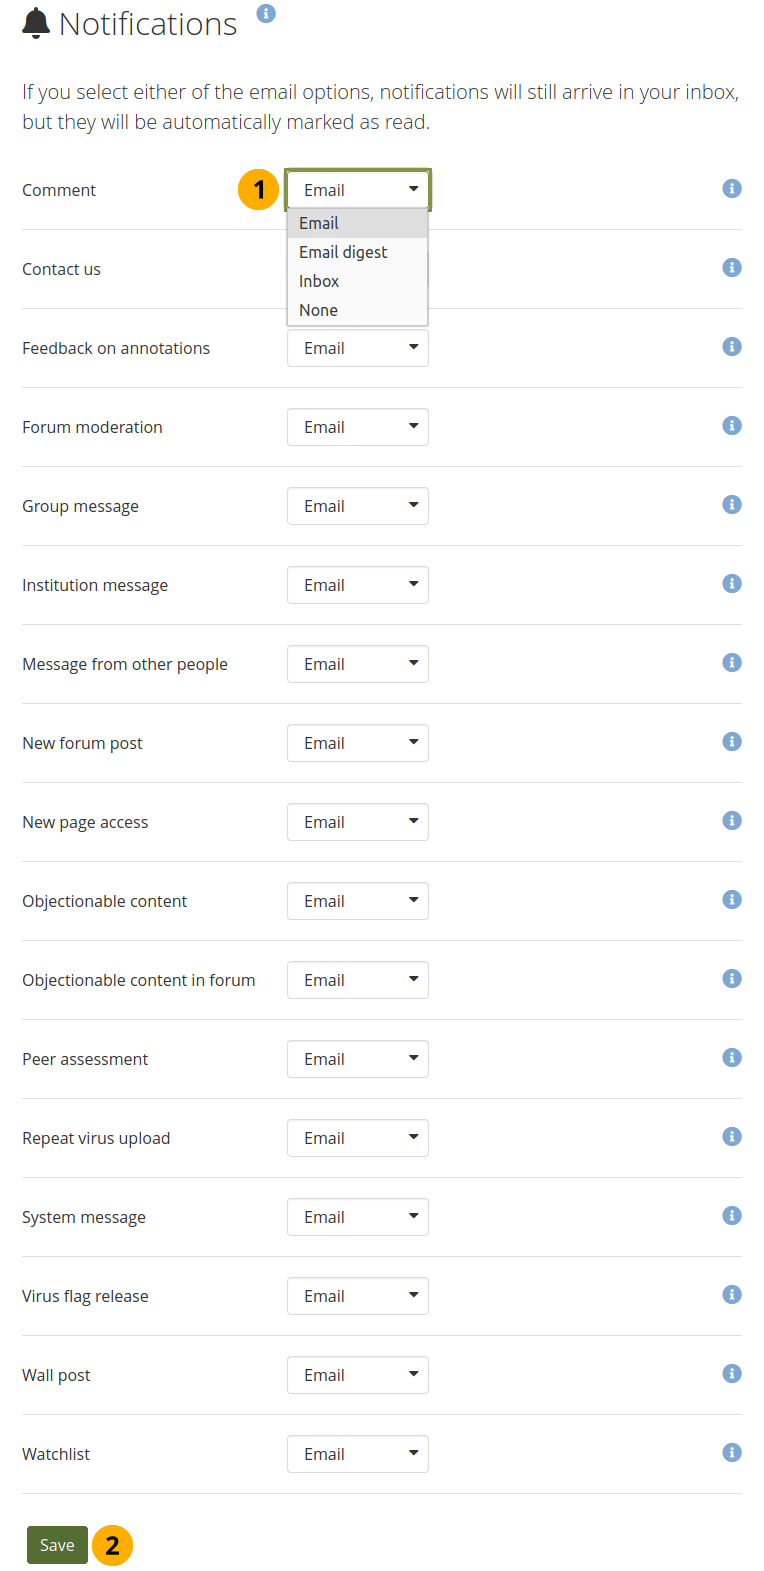Click info icon for Peer assessment
The width and height of the screenshot is (764, 1571).
pyautogui.click(x=732, y=1058)
